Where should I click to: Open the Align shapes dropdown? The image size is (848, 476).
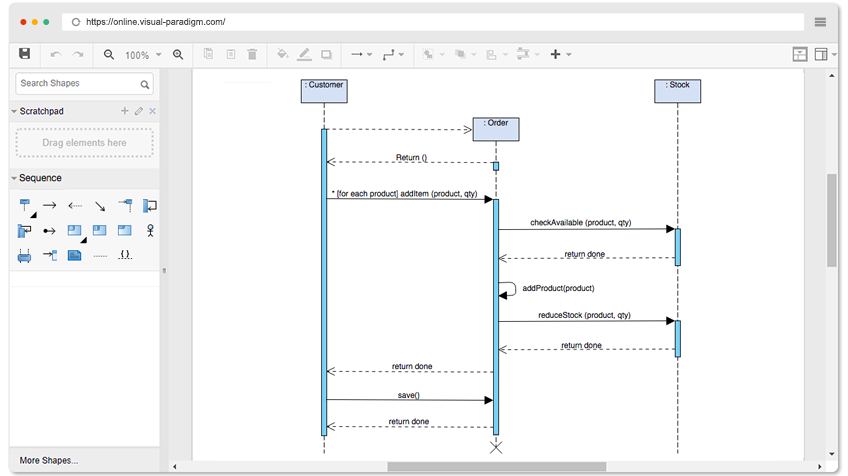497,55
